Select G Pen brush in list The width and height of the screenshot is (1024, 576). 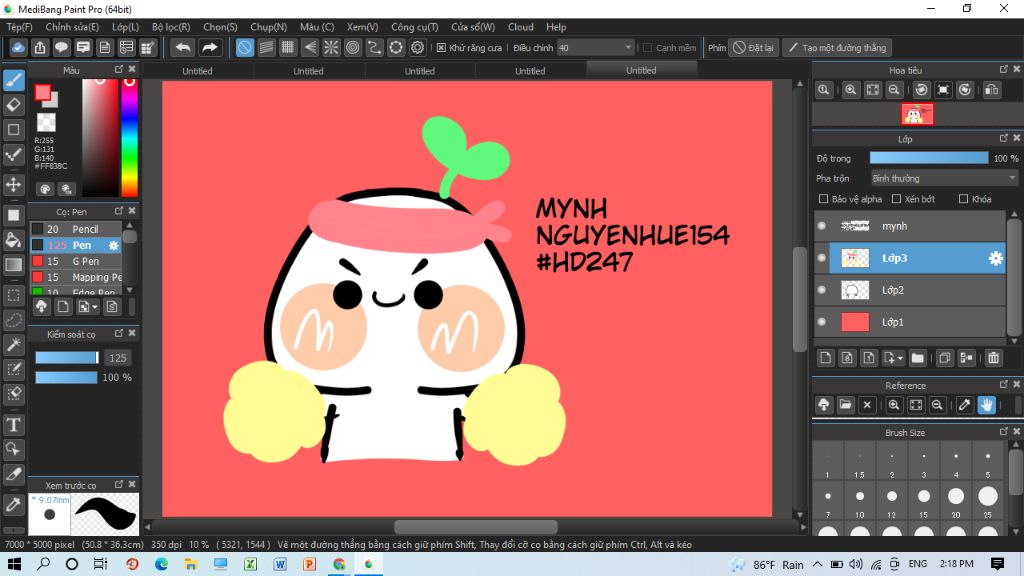(76, 261)
